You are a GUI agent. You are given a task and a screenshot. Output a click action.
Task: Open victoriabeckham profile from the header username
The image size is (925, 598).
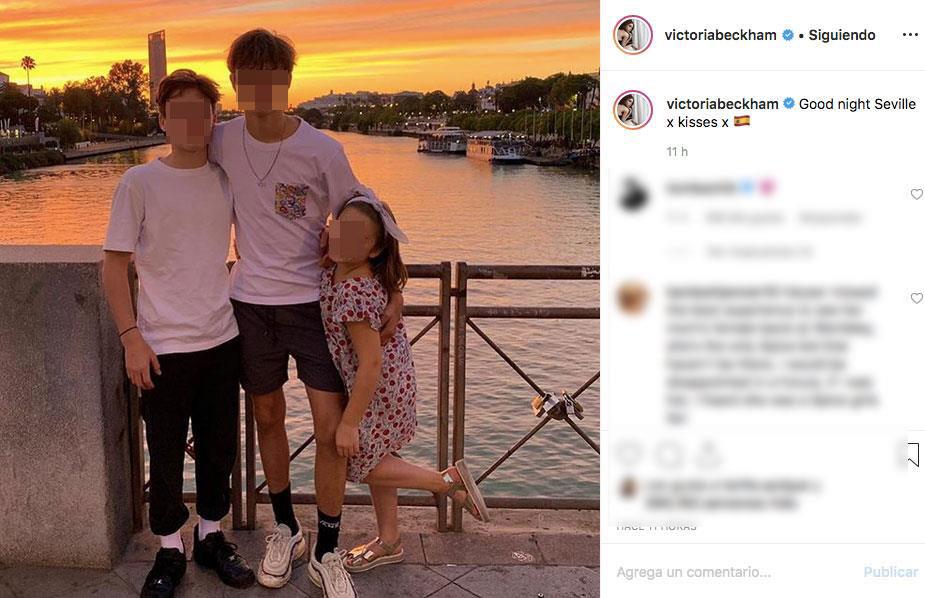pyautogui.click(x=720, y=35)
